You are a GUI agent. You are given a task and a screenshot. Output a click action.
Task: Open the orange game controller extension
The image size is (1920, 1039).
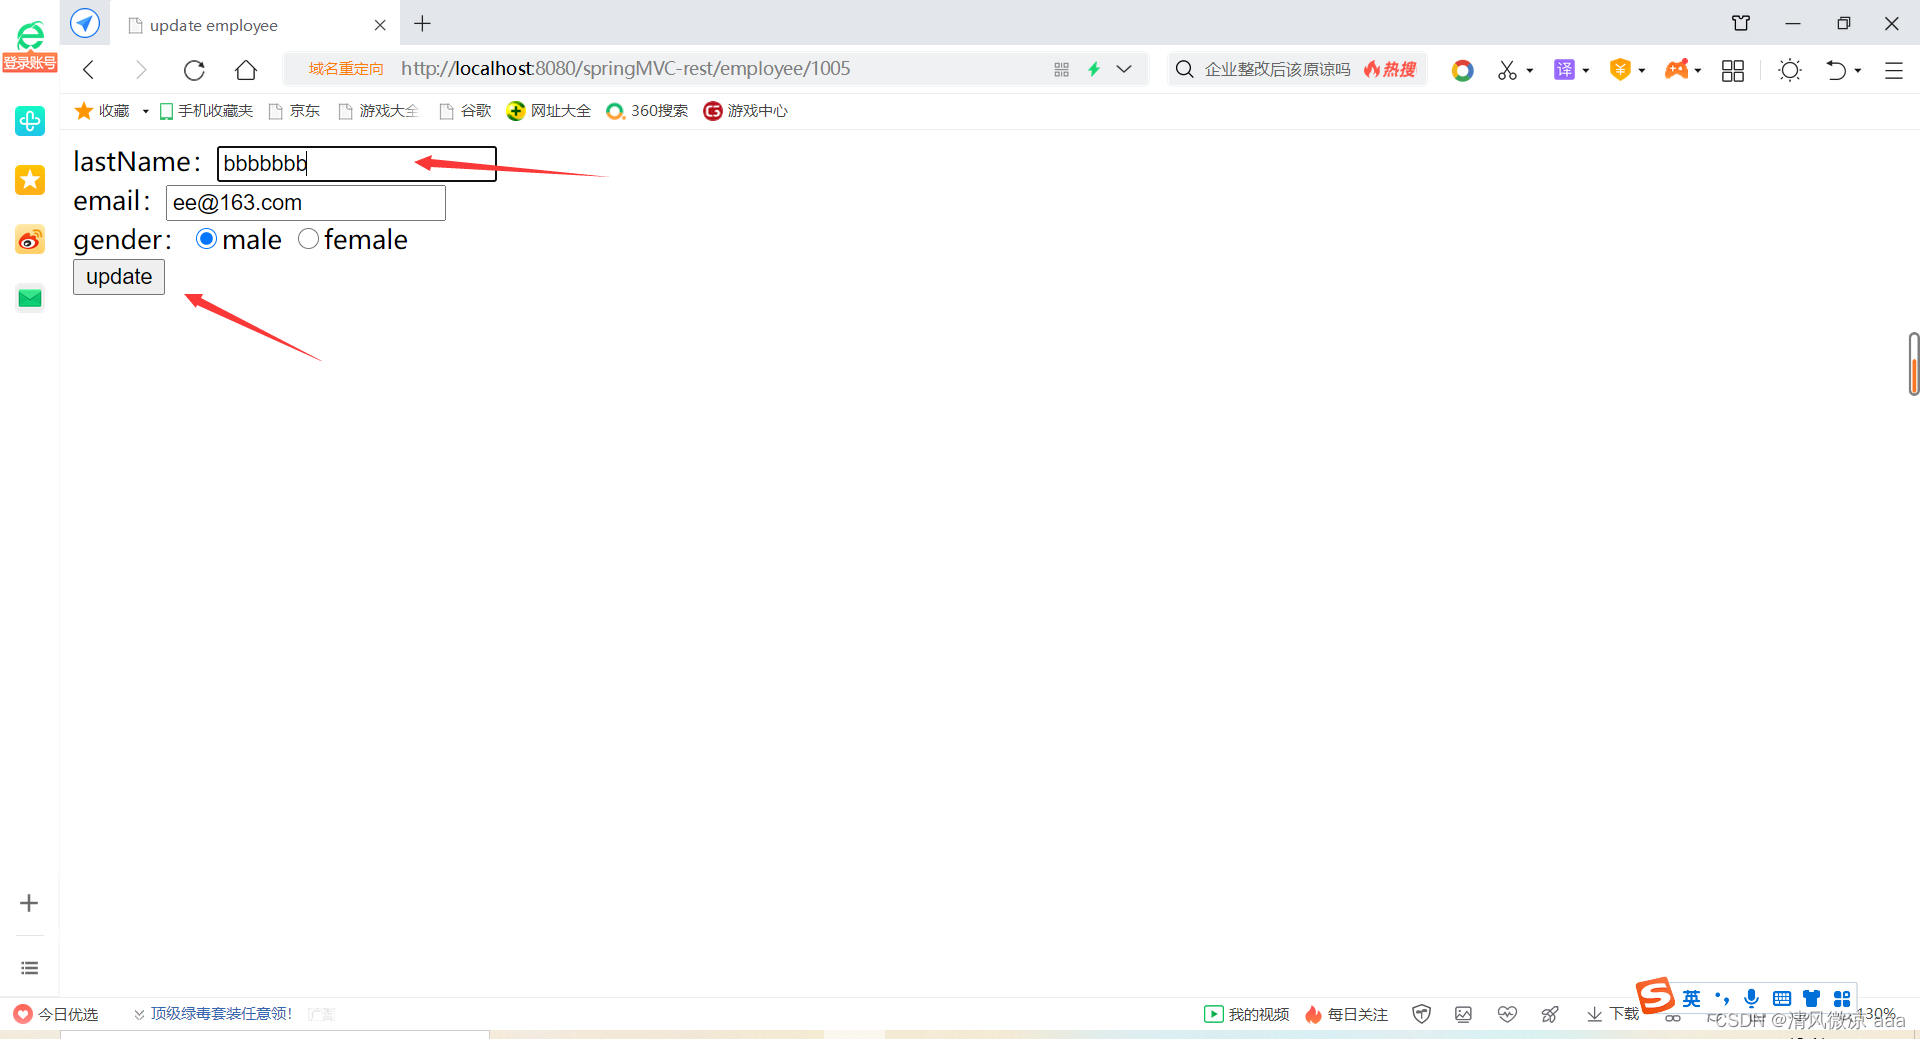(1677, 69)
